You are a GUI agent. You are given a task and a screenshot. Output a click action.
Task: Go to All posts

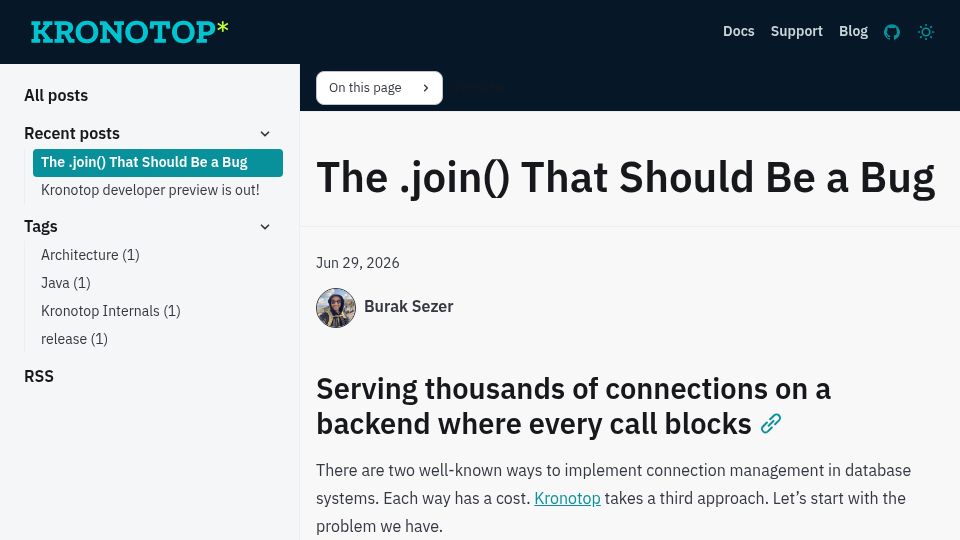(56, 96)
